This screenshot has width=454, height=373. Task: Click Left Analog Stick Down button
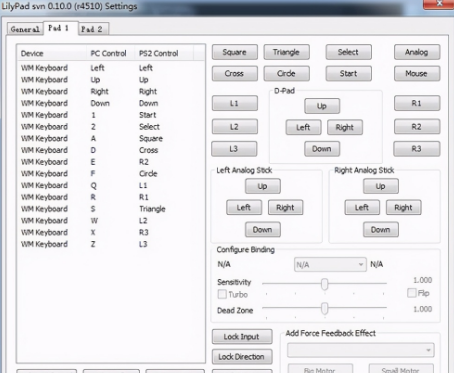pyautogui.click(x=263, y=230)
